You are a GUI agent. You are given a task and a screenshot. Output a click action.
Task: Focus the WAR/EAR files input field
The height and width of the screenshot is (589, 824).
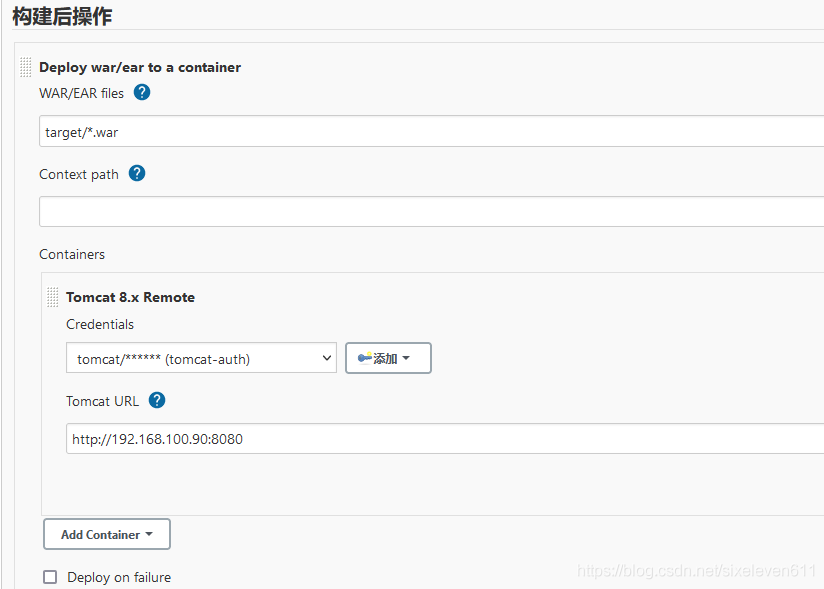[430, 131]
